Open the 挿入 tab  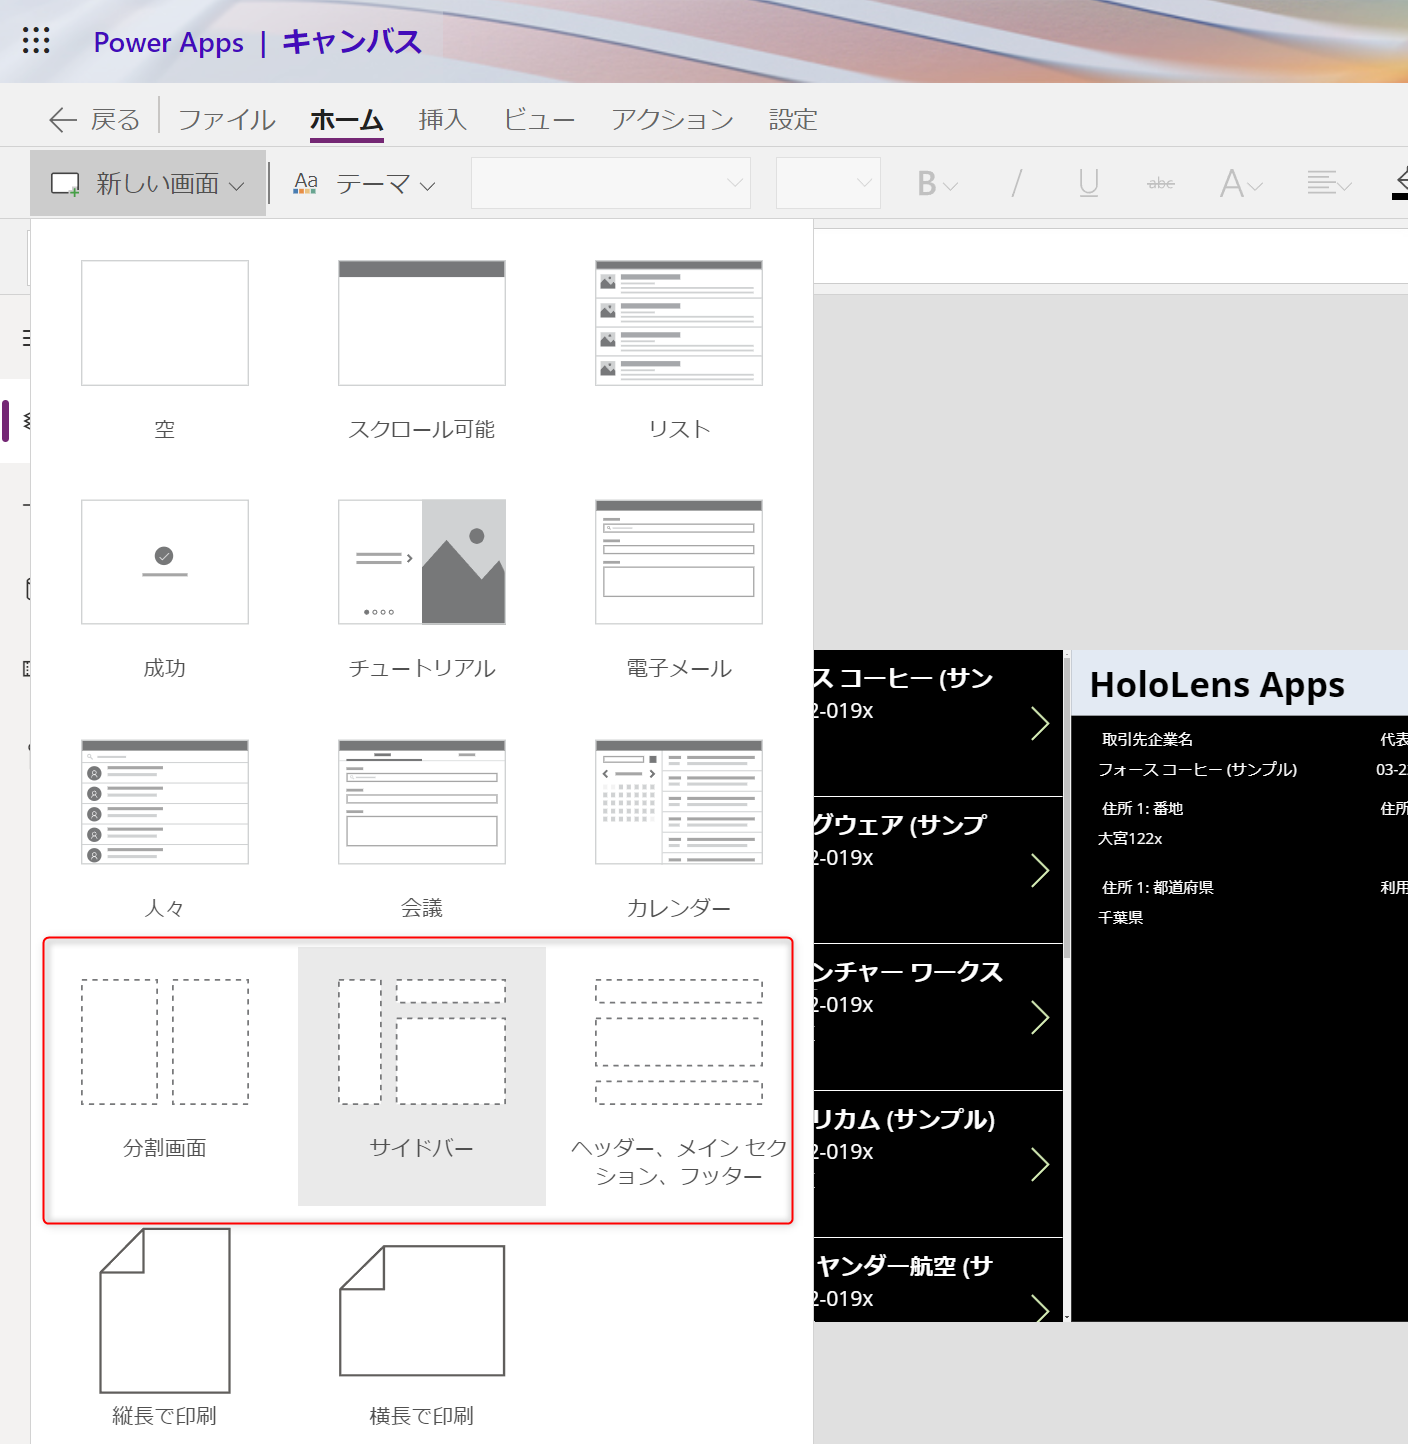(443, 120)
